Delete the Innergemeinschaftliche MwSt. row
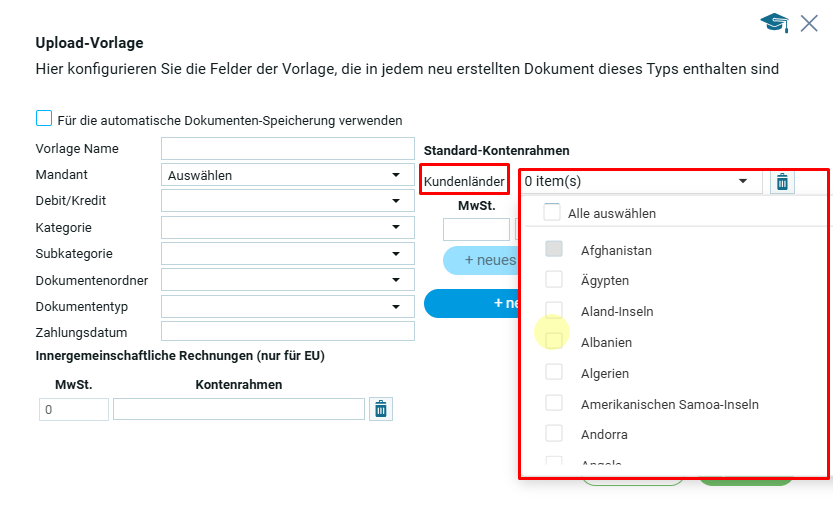Viewport: 833px width, 518px height. (x=380, y=409)
